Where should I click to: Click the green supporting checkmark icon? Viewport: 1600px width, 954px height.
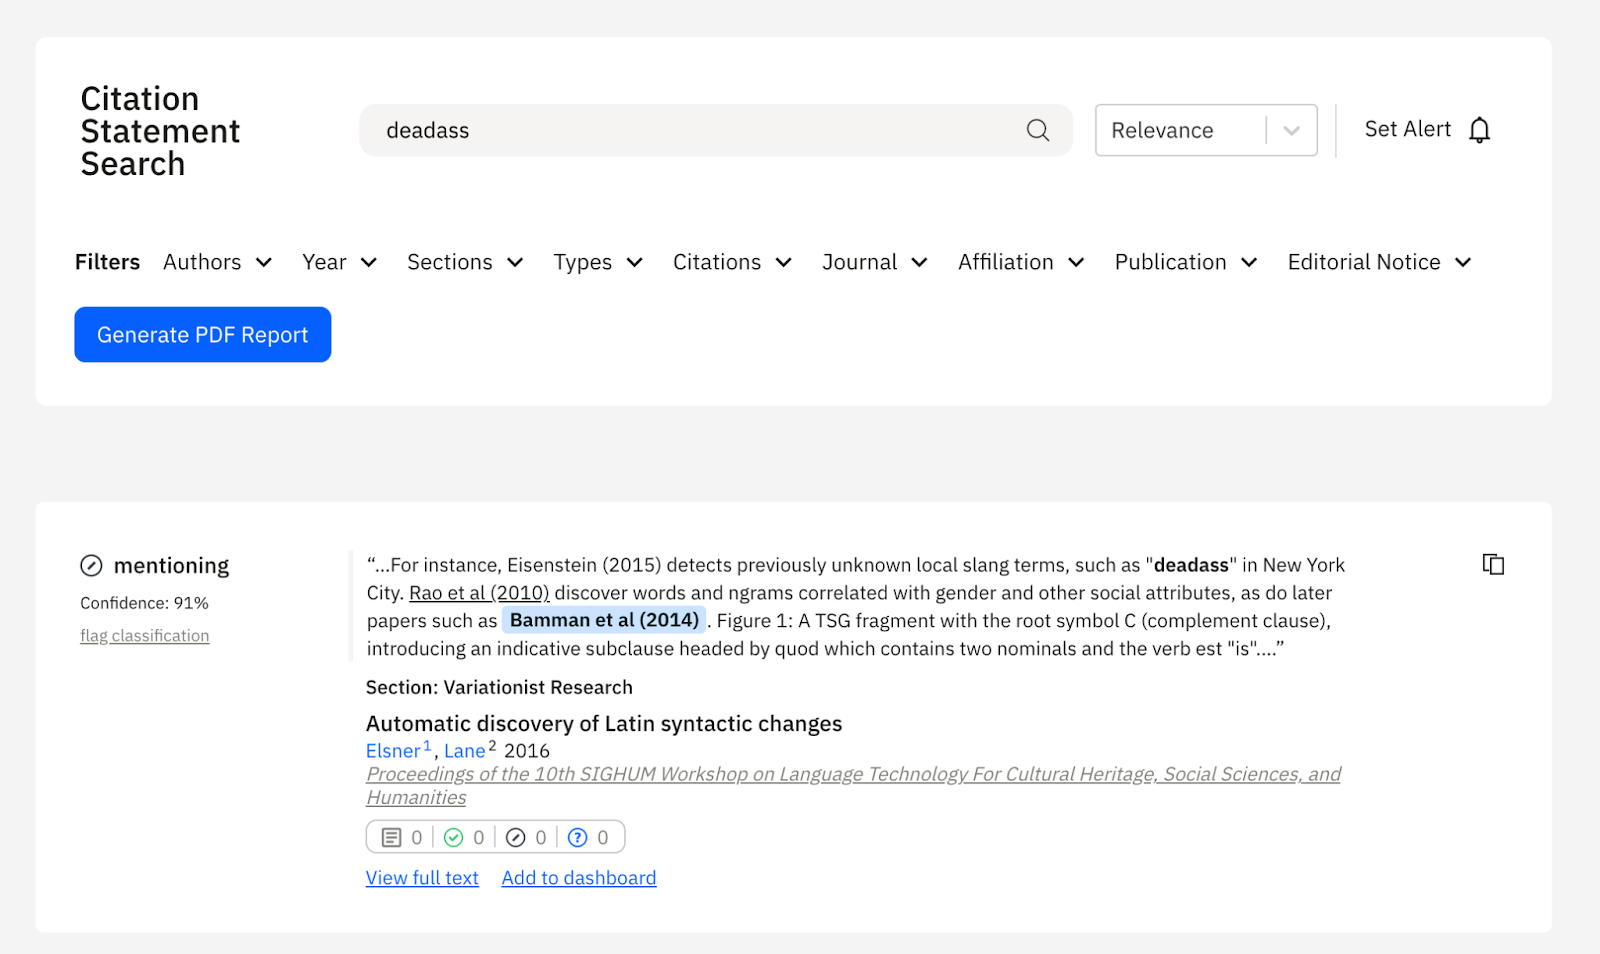tap(454, 838)
